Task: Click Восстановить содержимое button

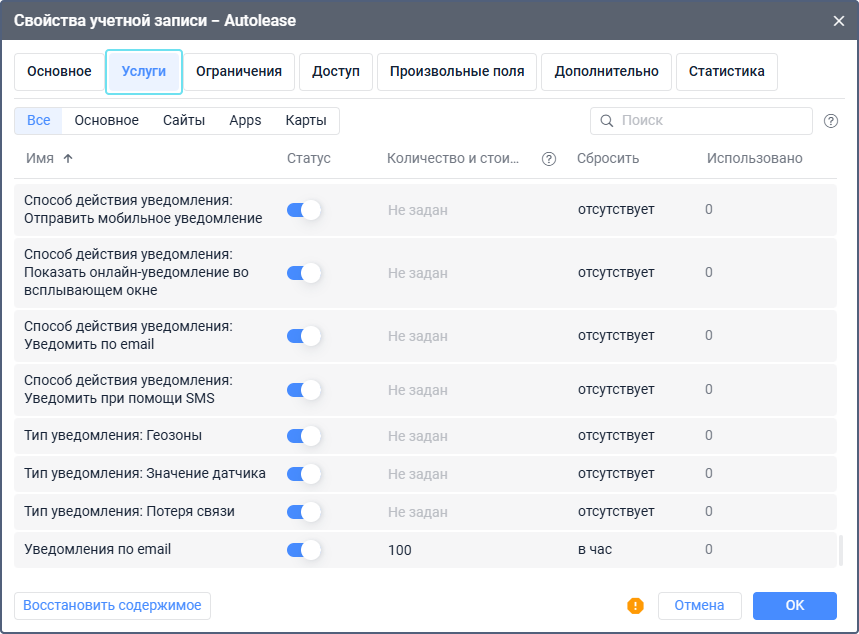Action: pyautogui.click(x=112, y=605)
